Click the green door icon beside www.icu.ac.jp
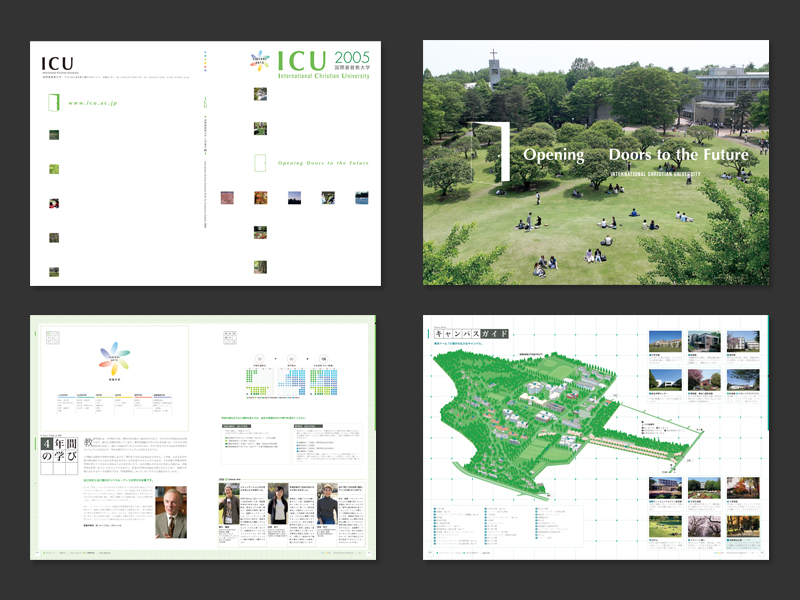Viewport: 800px width, 600px height. [53, 102]
